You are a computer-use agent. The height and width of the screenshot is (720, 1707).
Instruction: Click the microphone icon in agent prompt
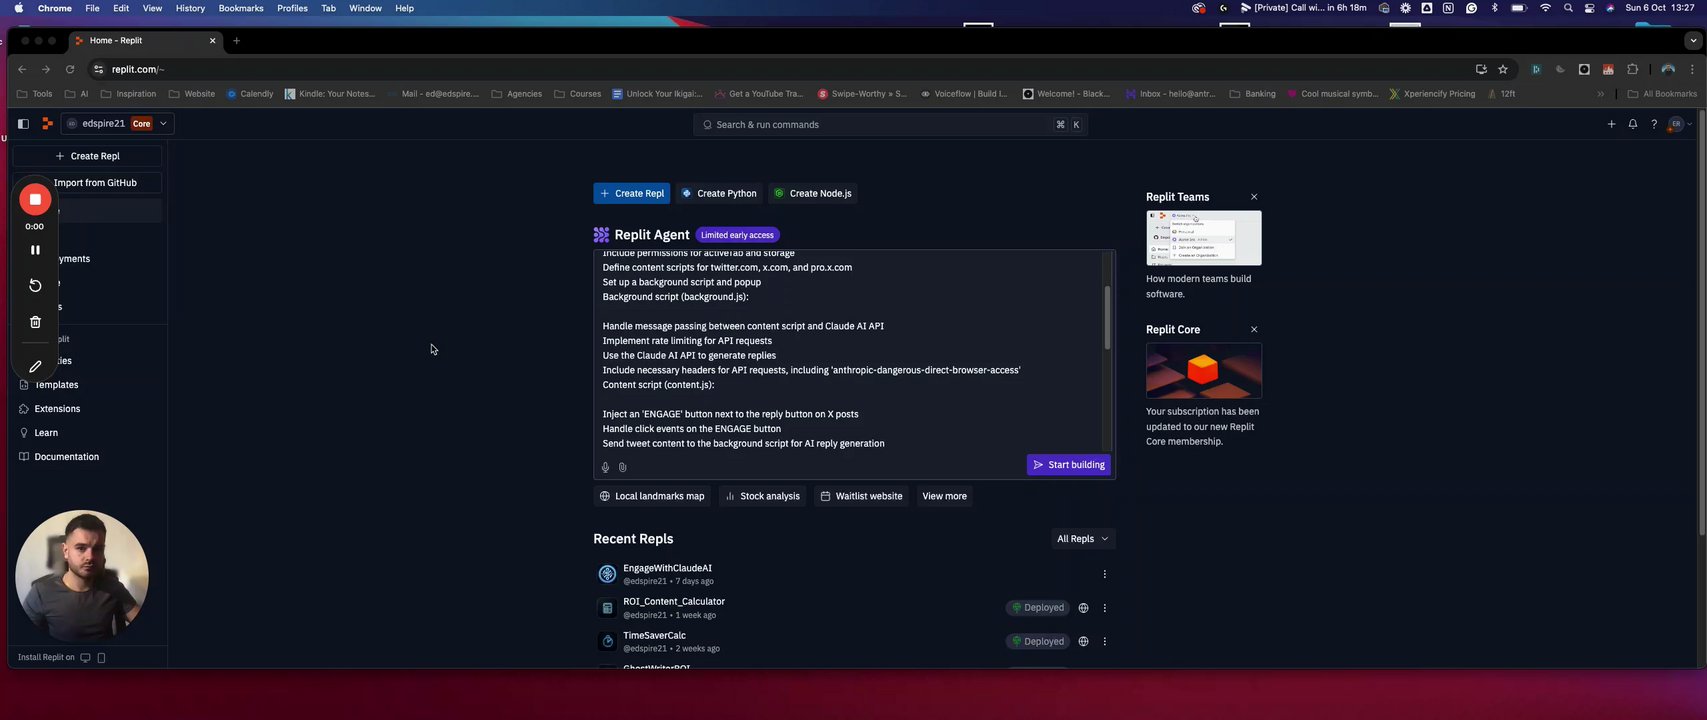[x=605, y=467]
